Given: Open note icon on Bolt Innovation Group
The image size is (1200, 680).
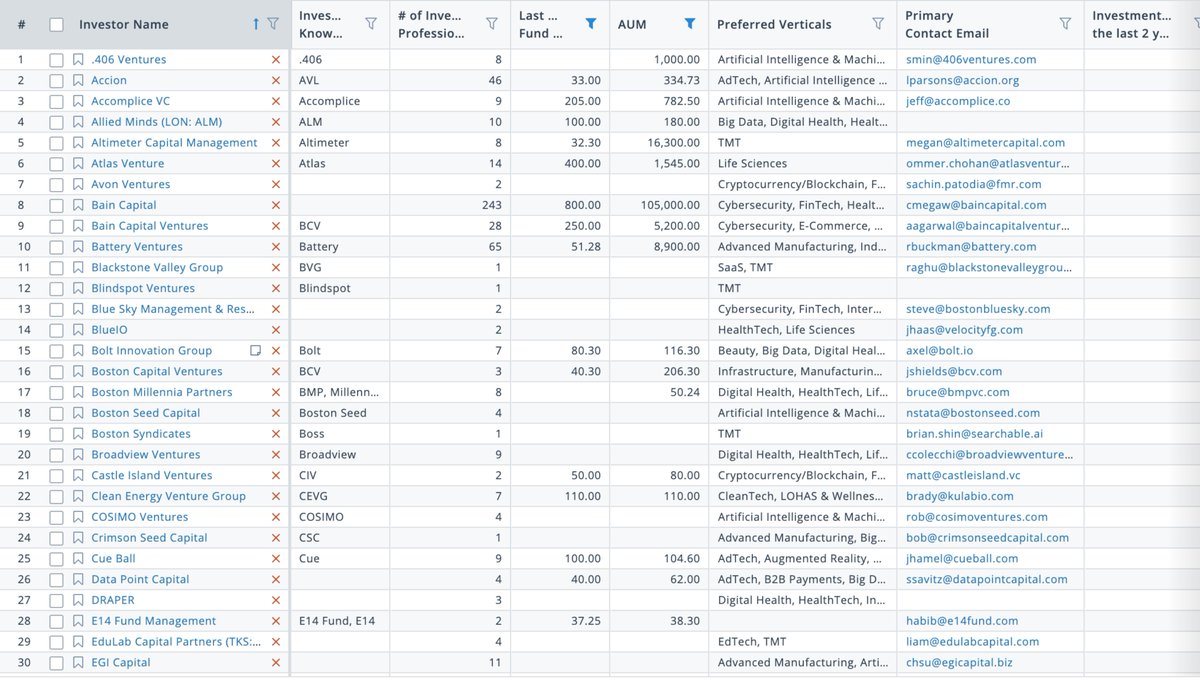Looking at the screenshot, I should click(x=256, y=351).
